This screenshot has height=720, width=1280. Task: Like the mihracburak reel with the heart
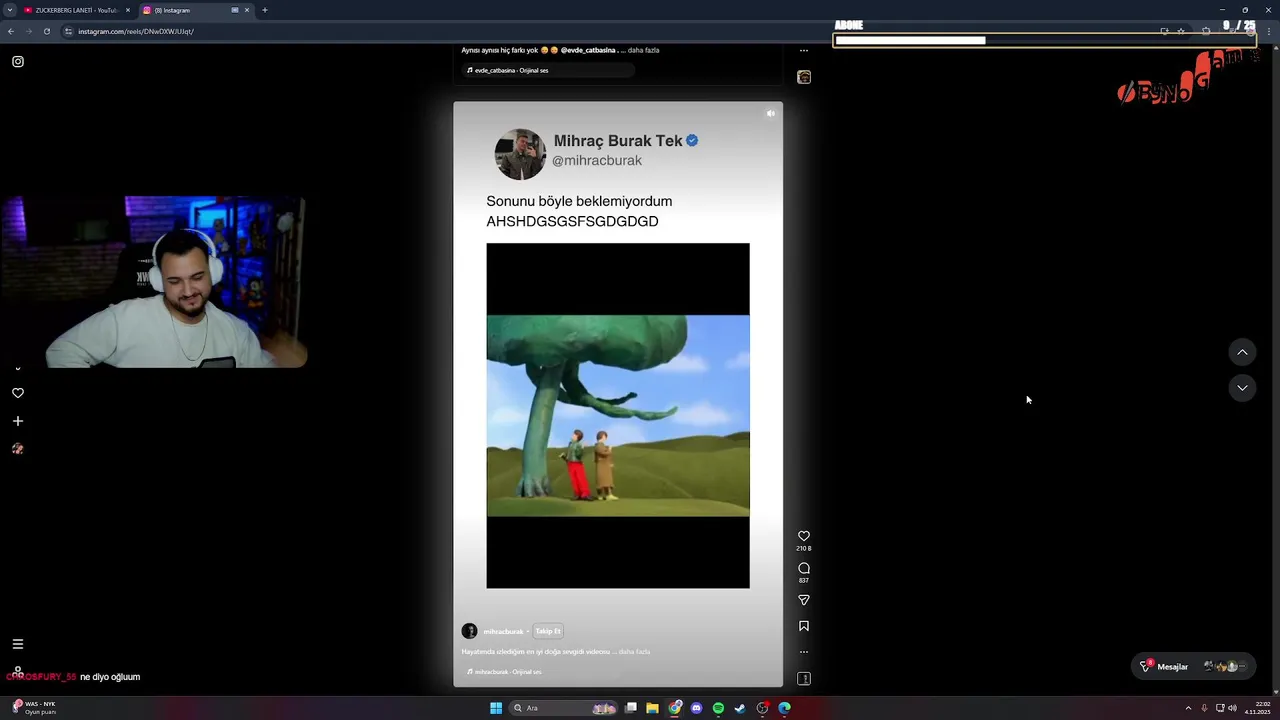pyautogui.click(x=803, y=536)
